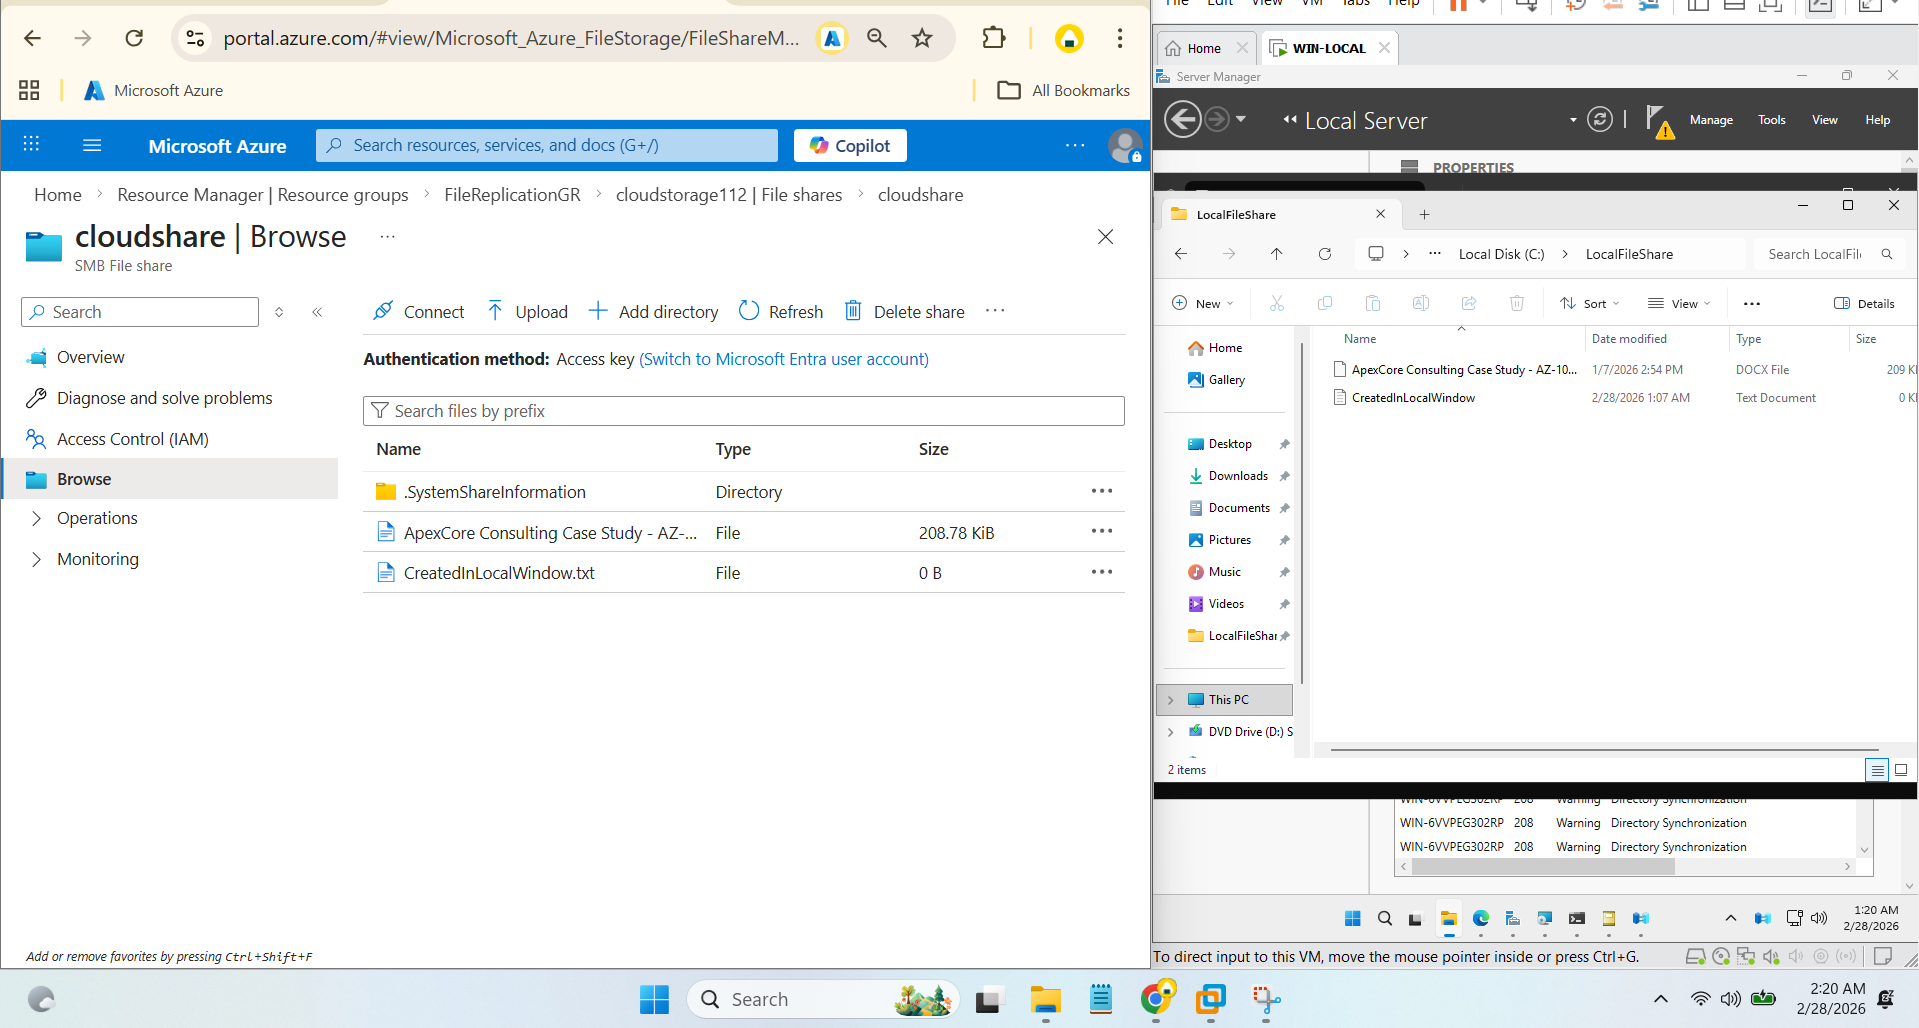Click the Copilot button
Screen dimensions: 1919x1028
click(x=850, y=145)
